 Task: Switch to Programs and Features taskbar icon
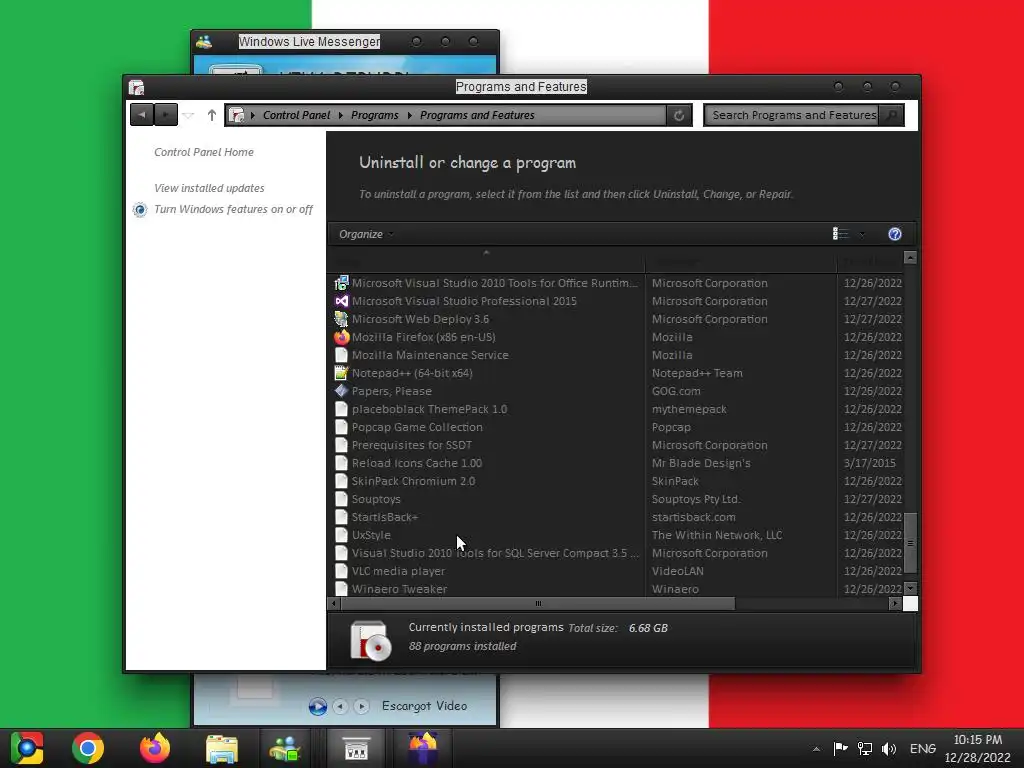356,748
